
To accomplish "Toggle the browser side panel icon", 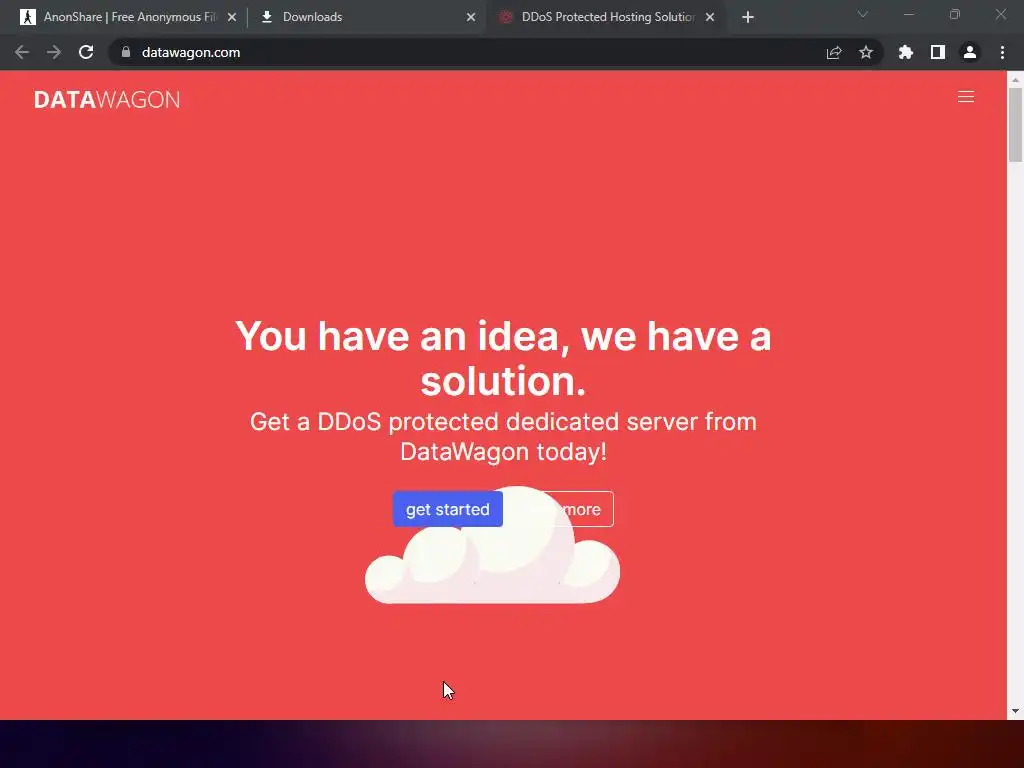I will pos(938,52).
